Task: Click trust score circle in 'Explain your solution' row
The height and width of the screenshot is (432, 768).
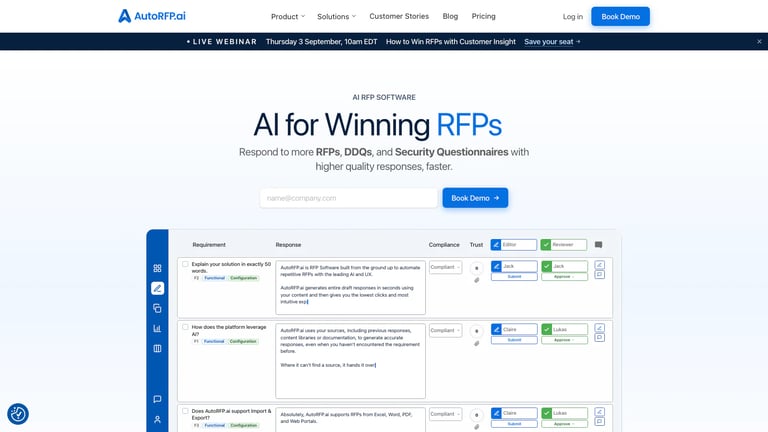Action: 477,268
